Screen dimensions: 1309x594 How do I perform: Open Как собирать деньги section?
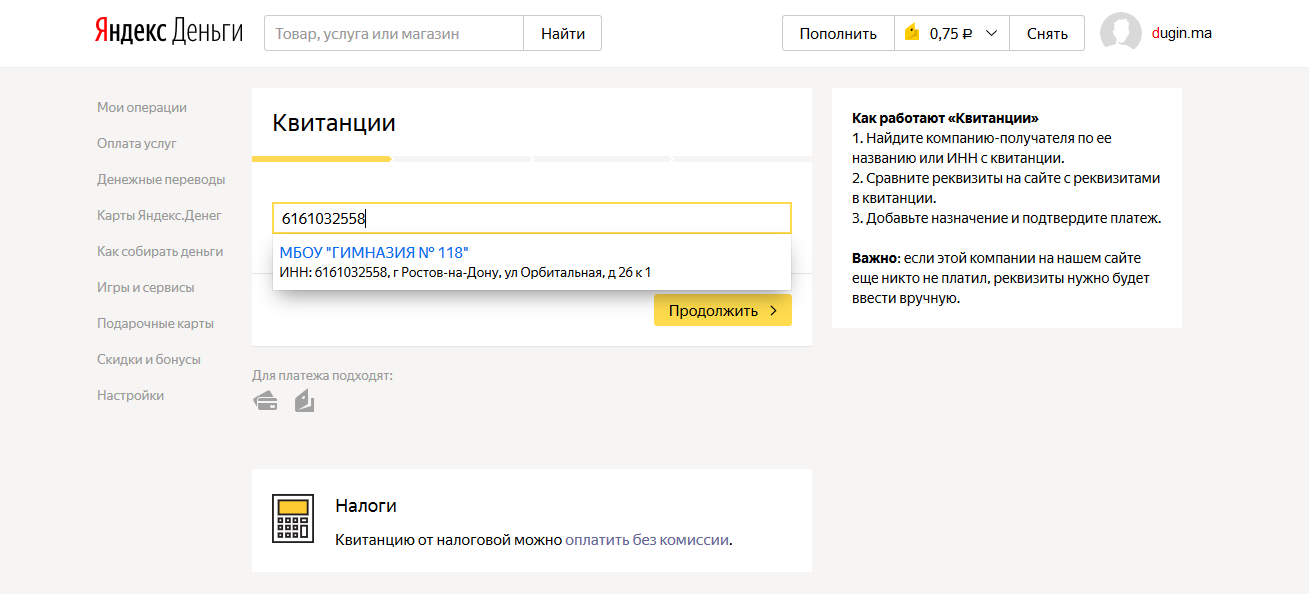click(160, 251)
